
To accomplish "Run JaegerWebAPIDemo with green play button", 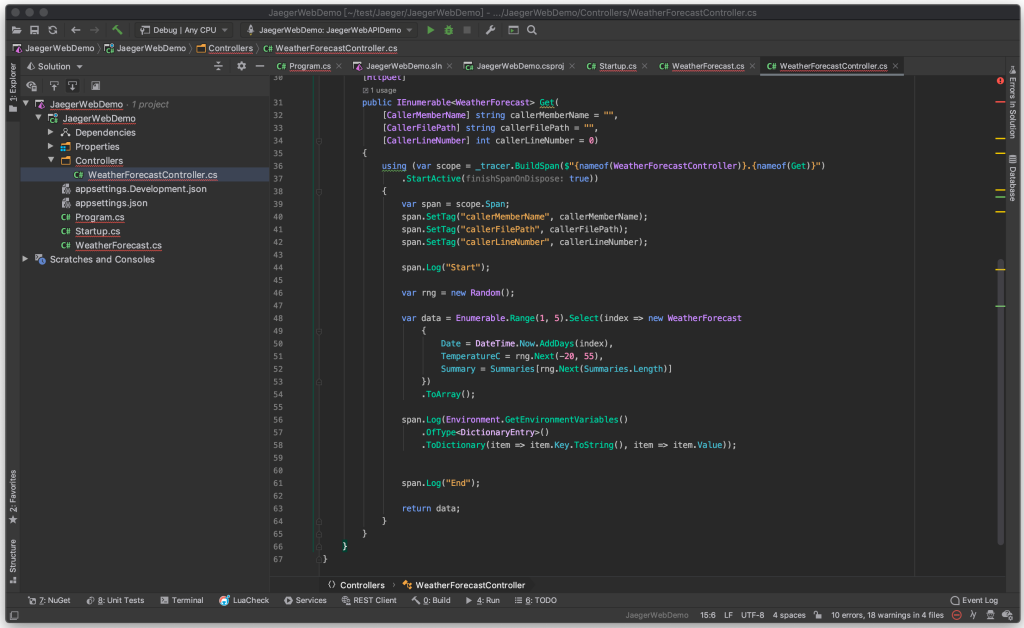I will pyautogui.click(x=430, y=30).
